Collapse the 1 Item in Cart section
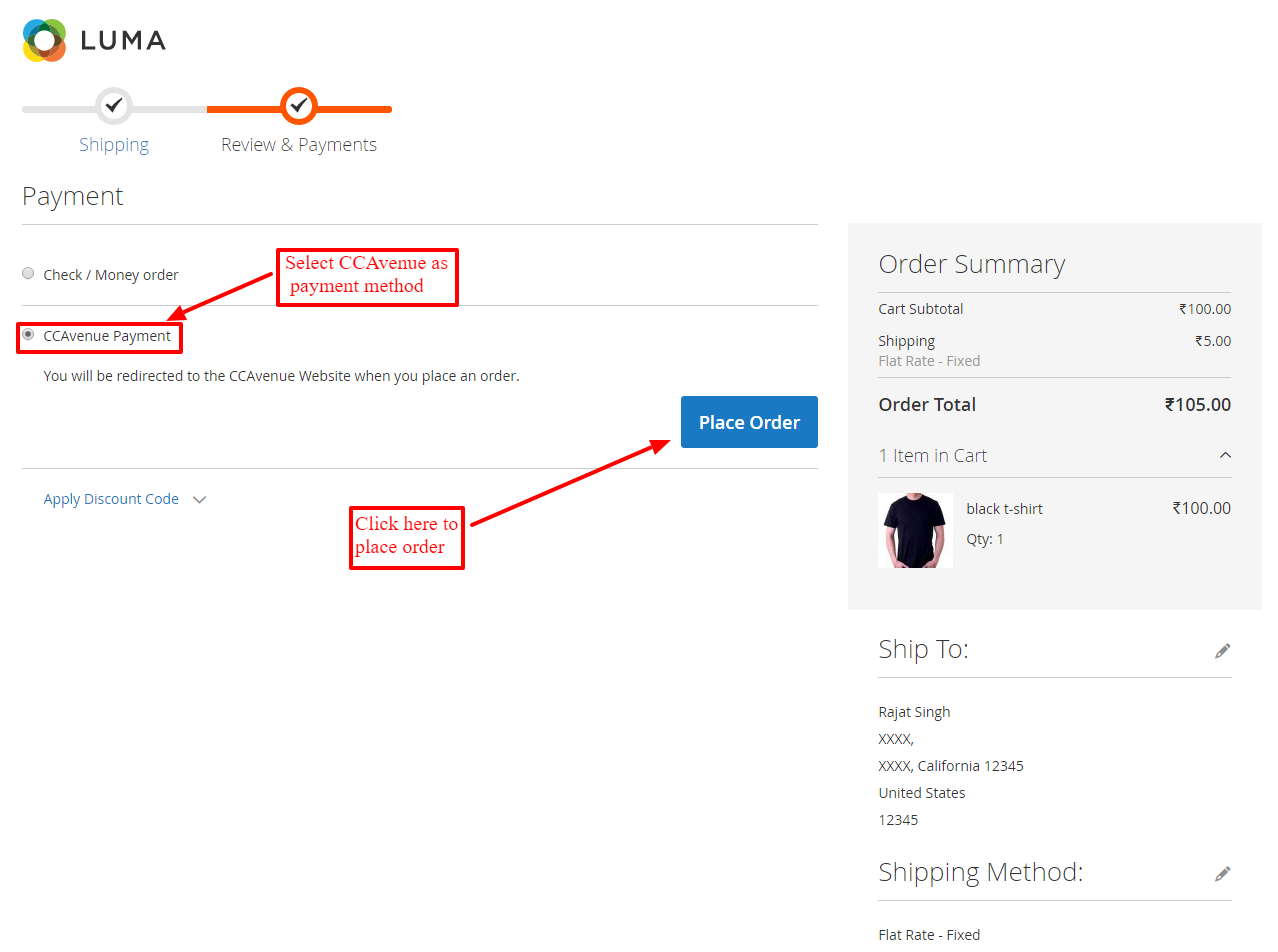Screen dimensions: 1278x952 1225,456
